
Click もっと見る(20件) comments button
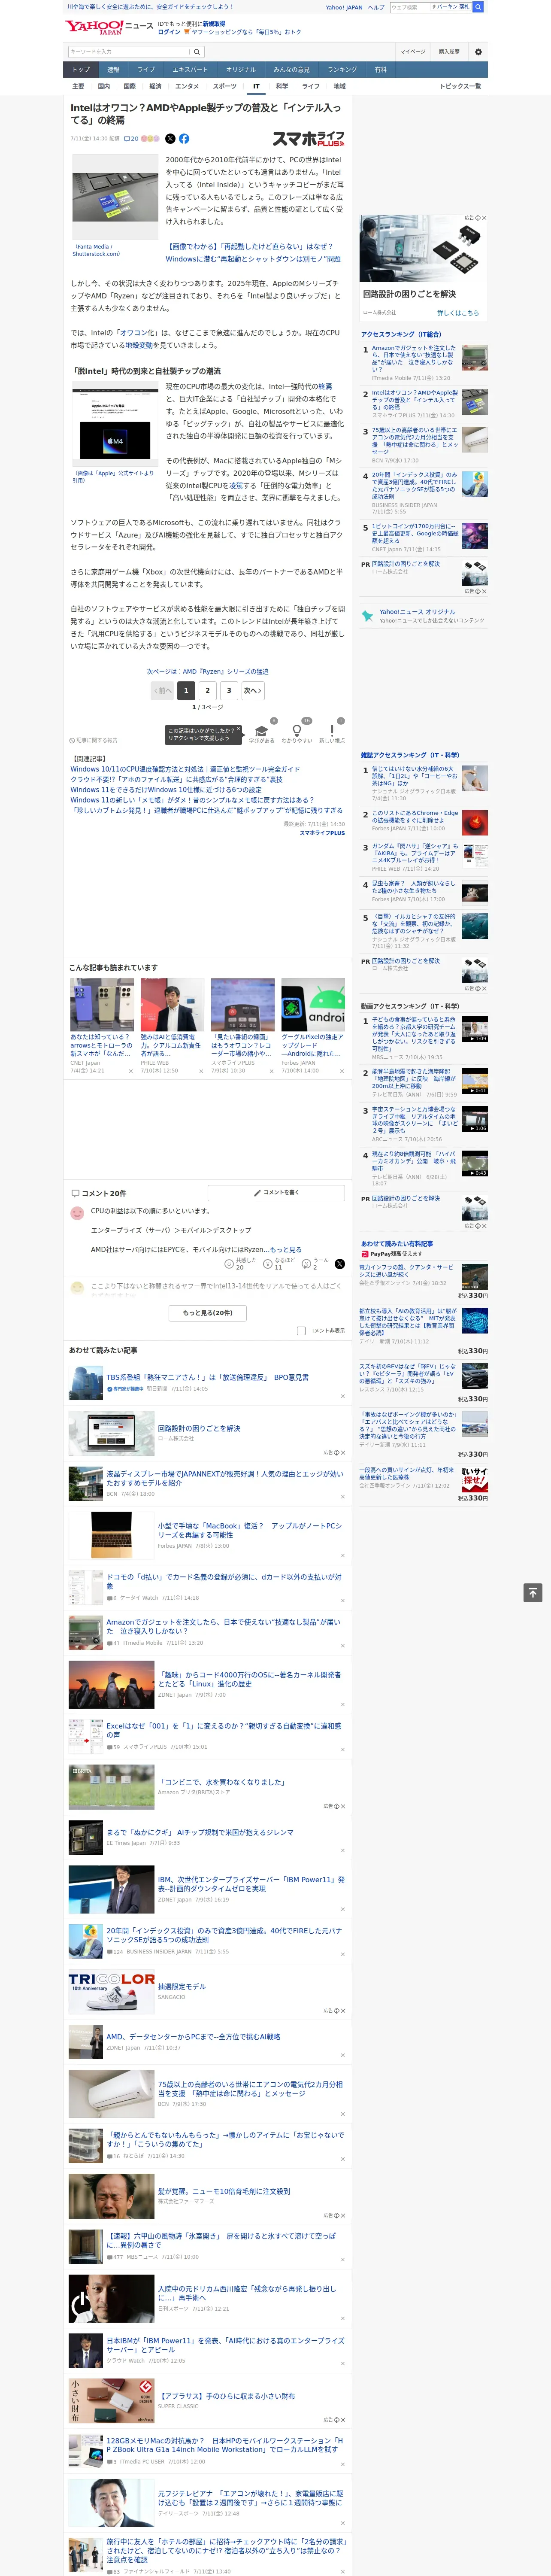click(x=207, y=1313)
